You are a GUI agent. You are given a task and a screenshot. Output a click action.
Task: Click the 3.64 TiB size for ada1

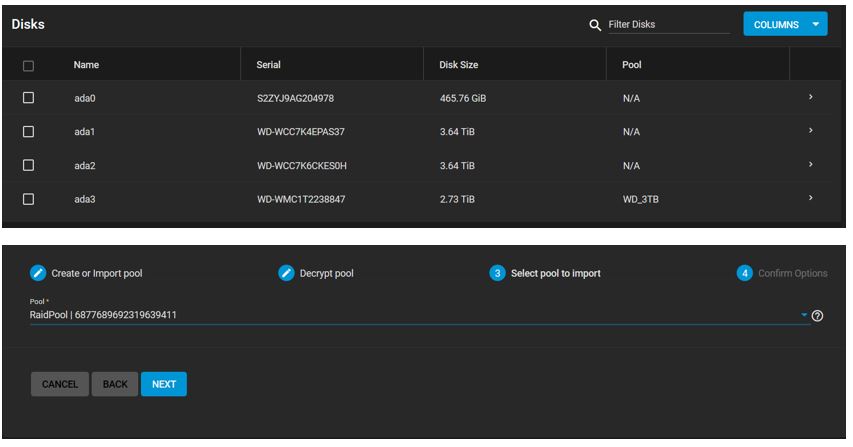point(457,132)
